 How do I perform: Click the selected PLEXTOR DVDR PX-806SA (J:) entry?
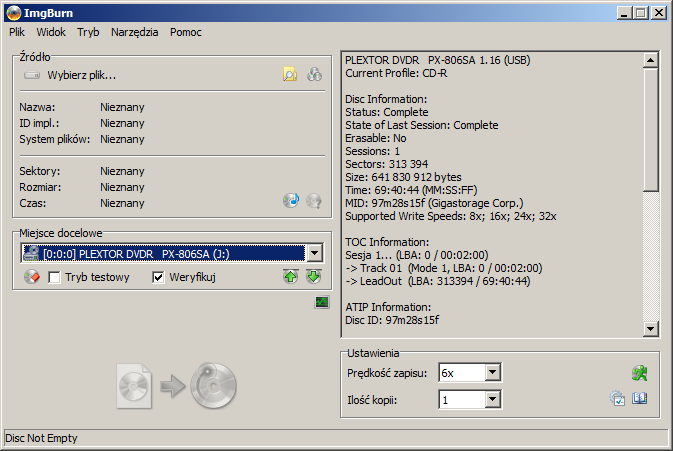(x=163, y=253)
